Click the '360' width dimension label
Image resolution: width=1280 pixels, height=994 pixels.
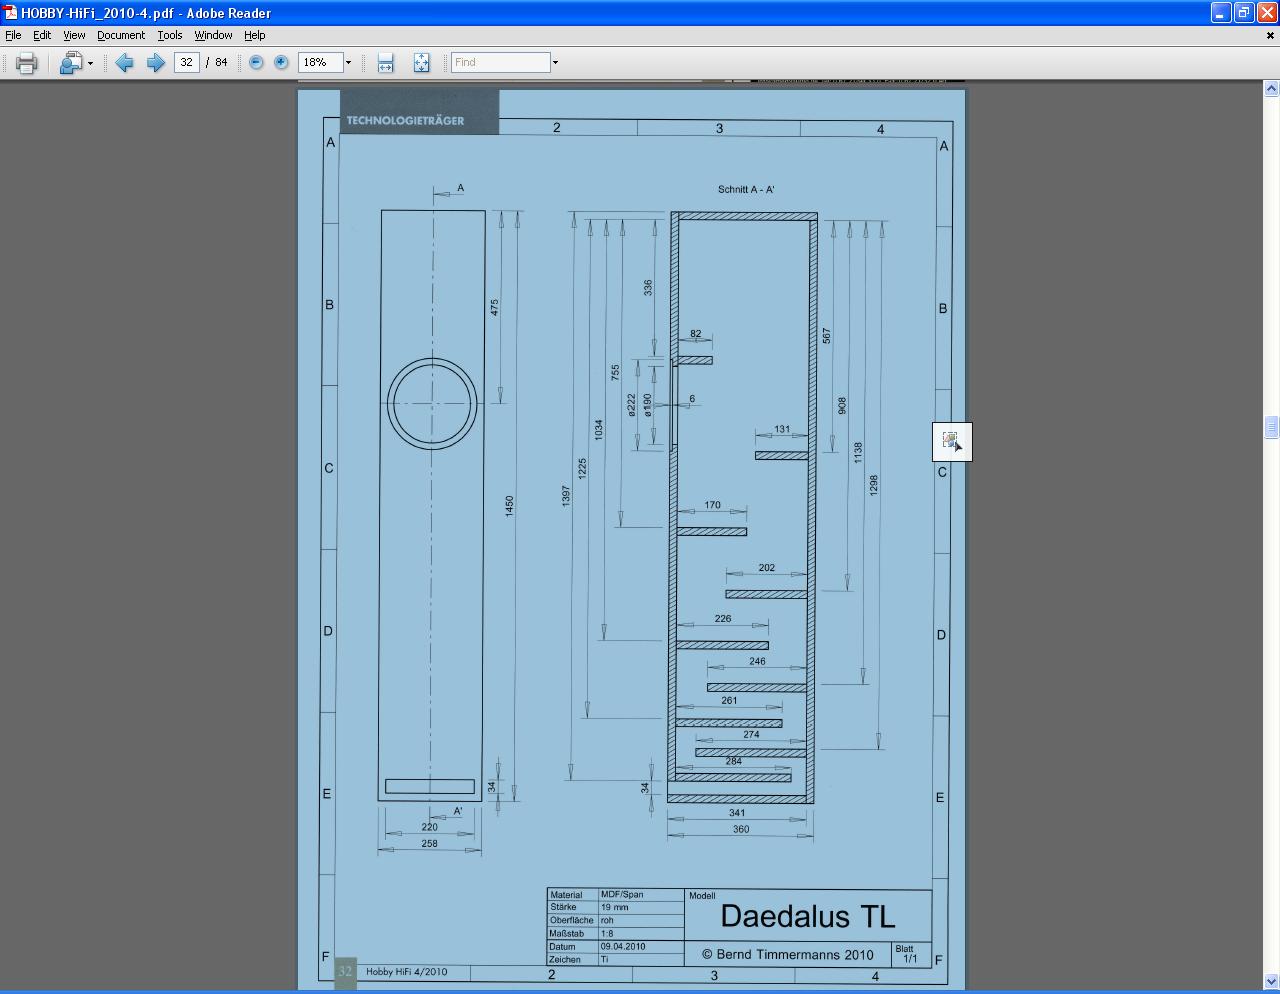pos(741,829)
